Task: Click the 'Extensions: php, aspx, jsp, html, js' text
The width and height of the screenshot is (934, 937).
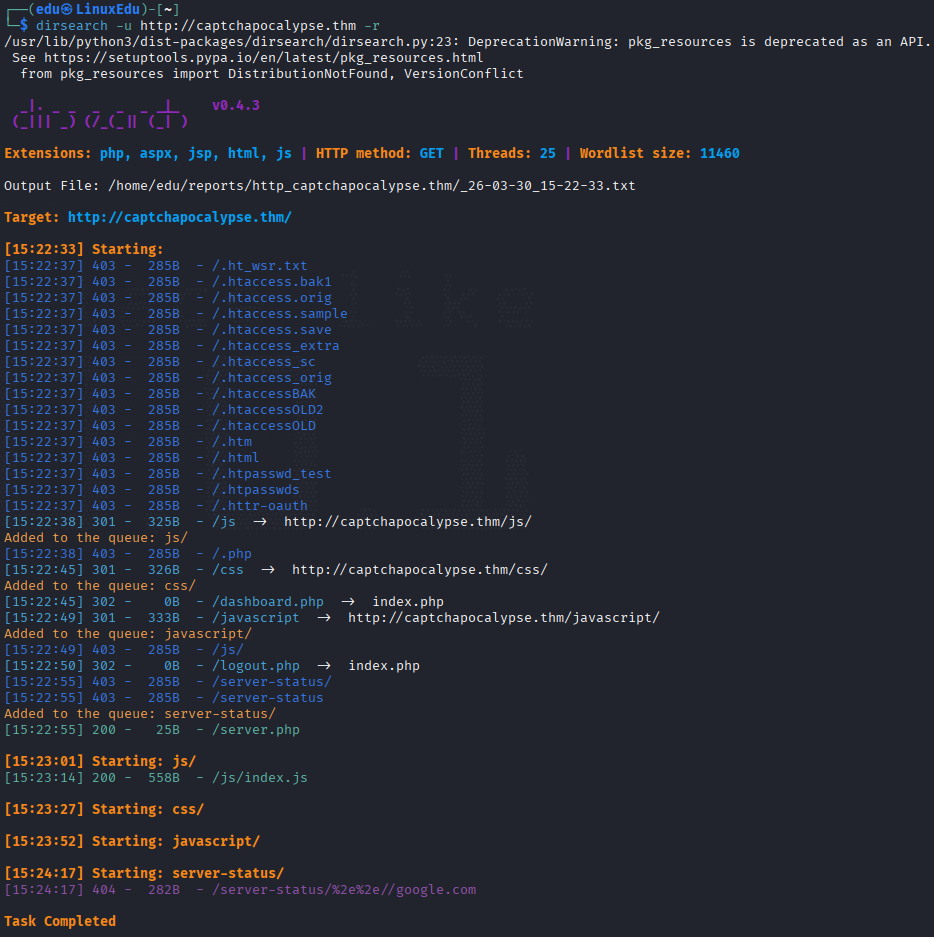Action: [x=148, y=154]
